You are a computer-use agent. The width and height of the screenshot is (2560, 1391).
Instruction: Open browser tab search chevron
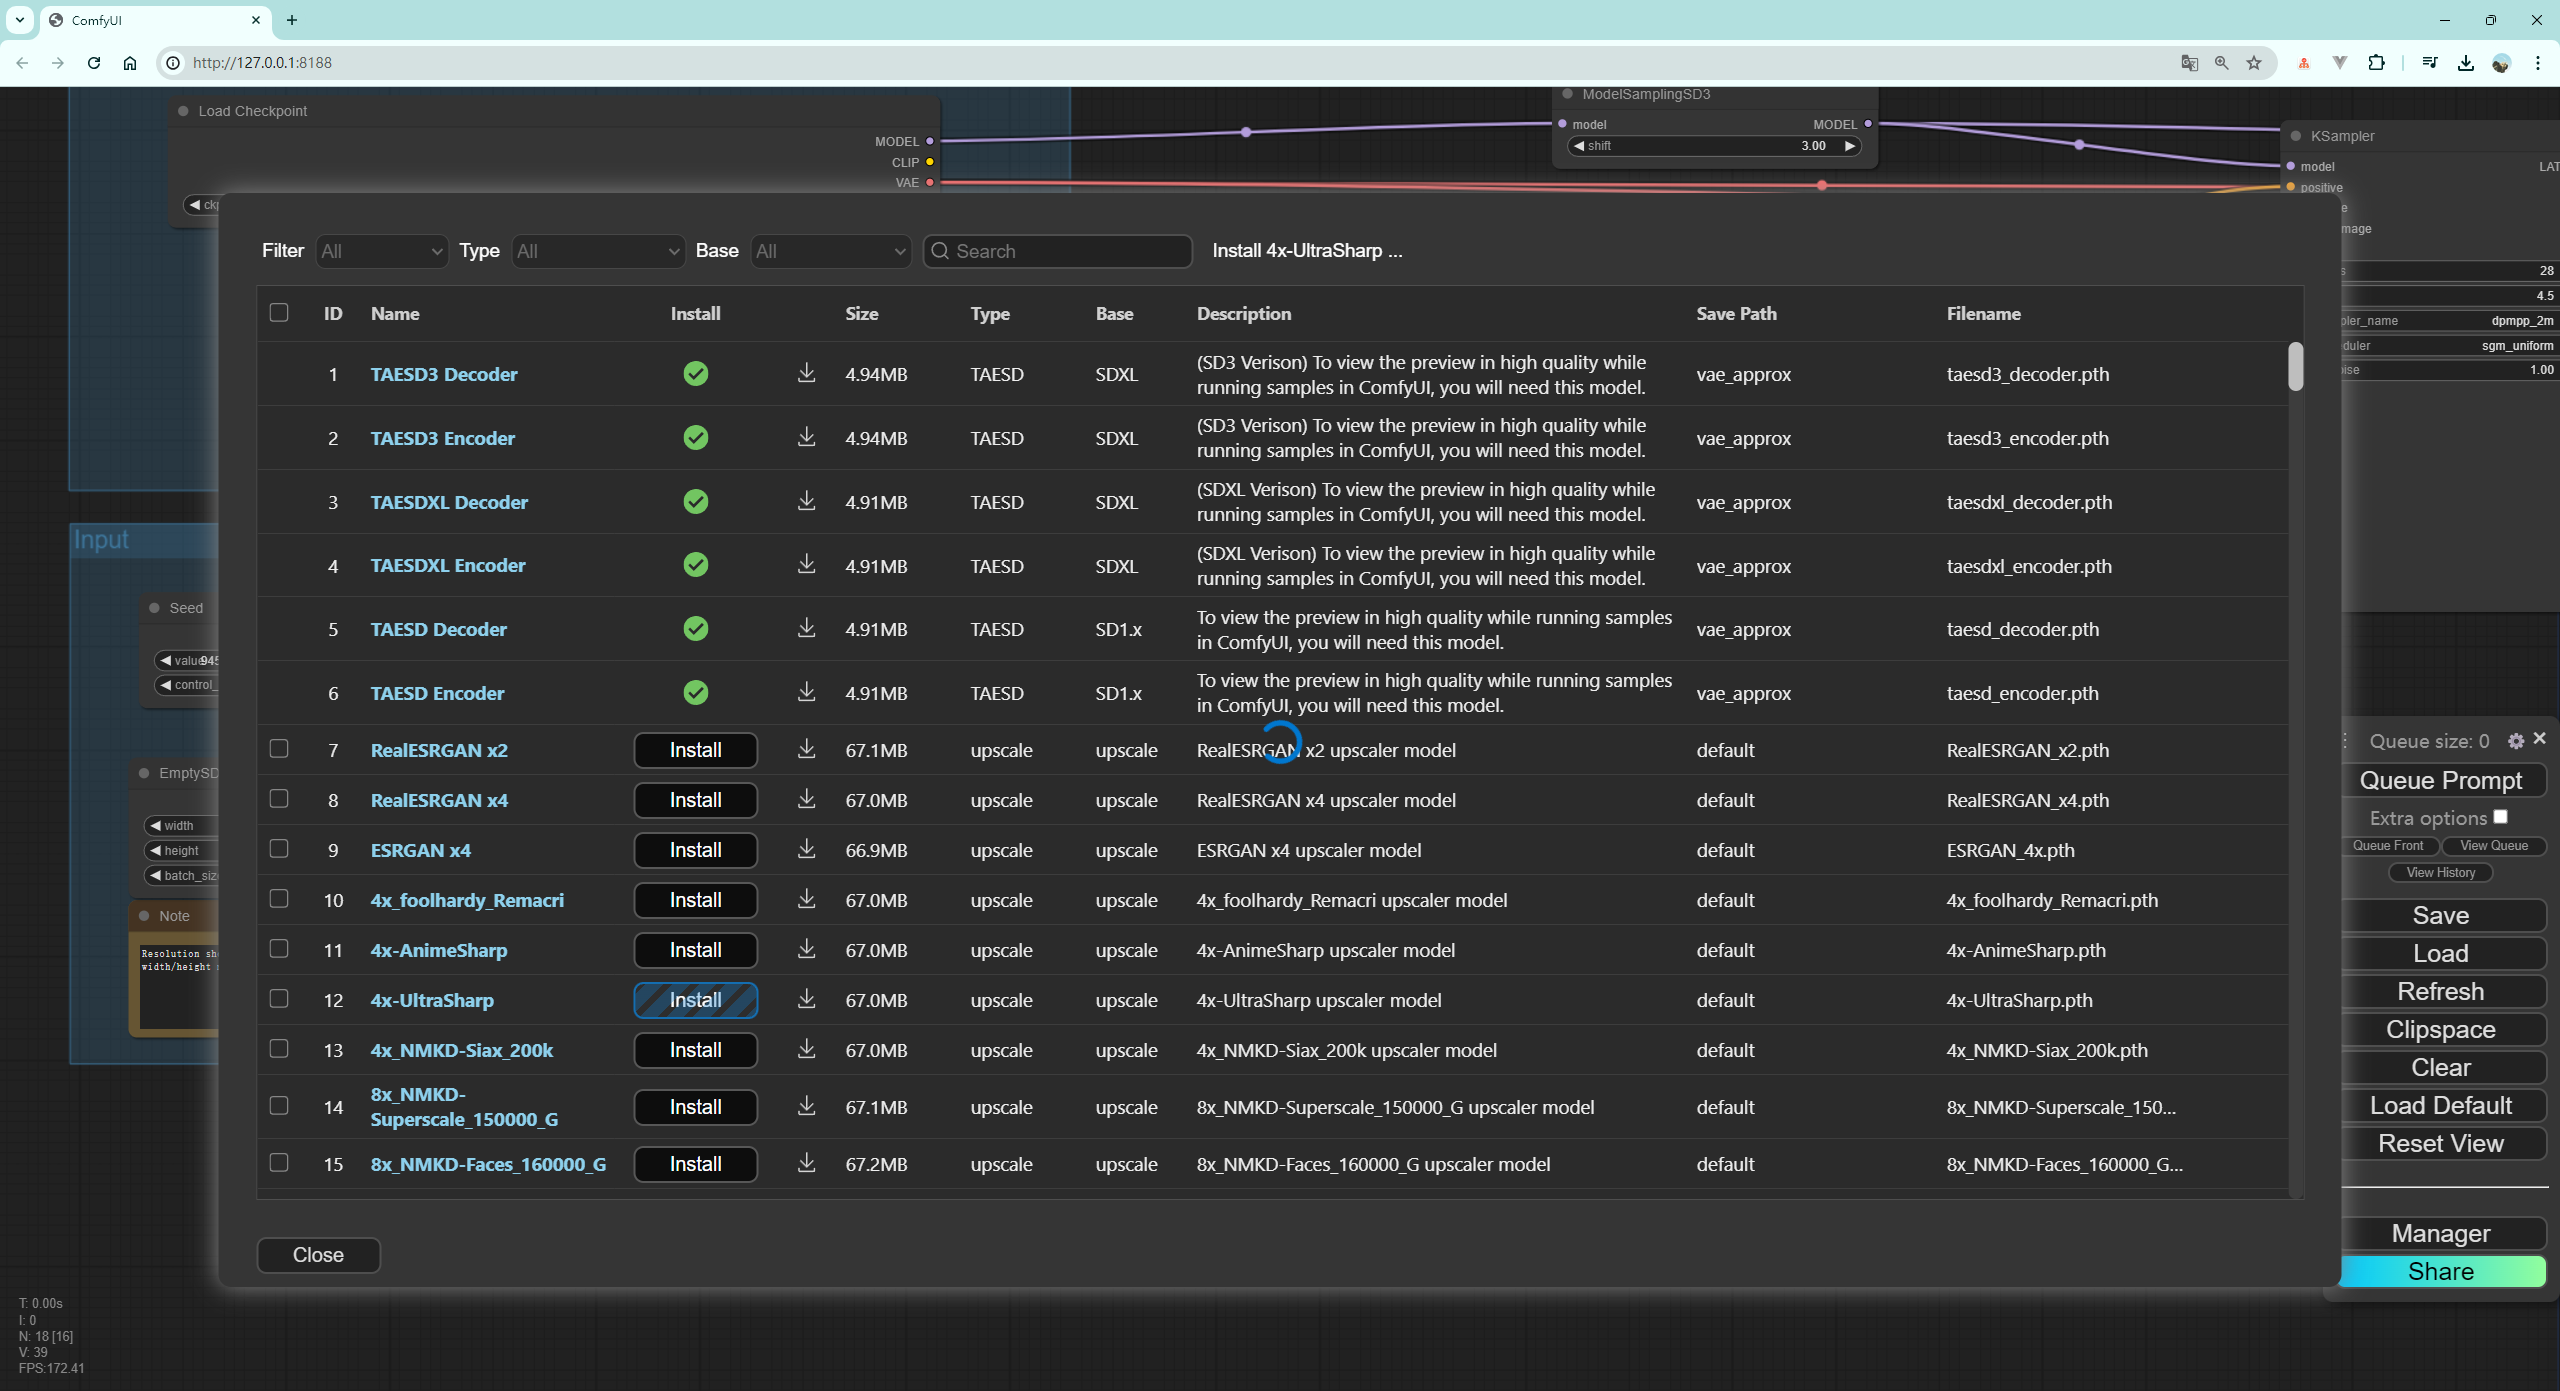click(20, 20)
